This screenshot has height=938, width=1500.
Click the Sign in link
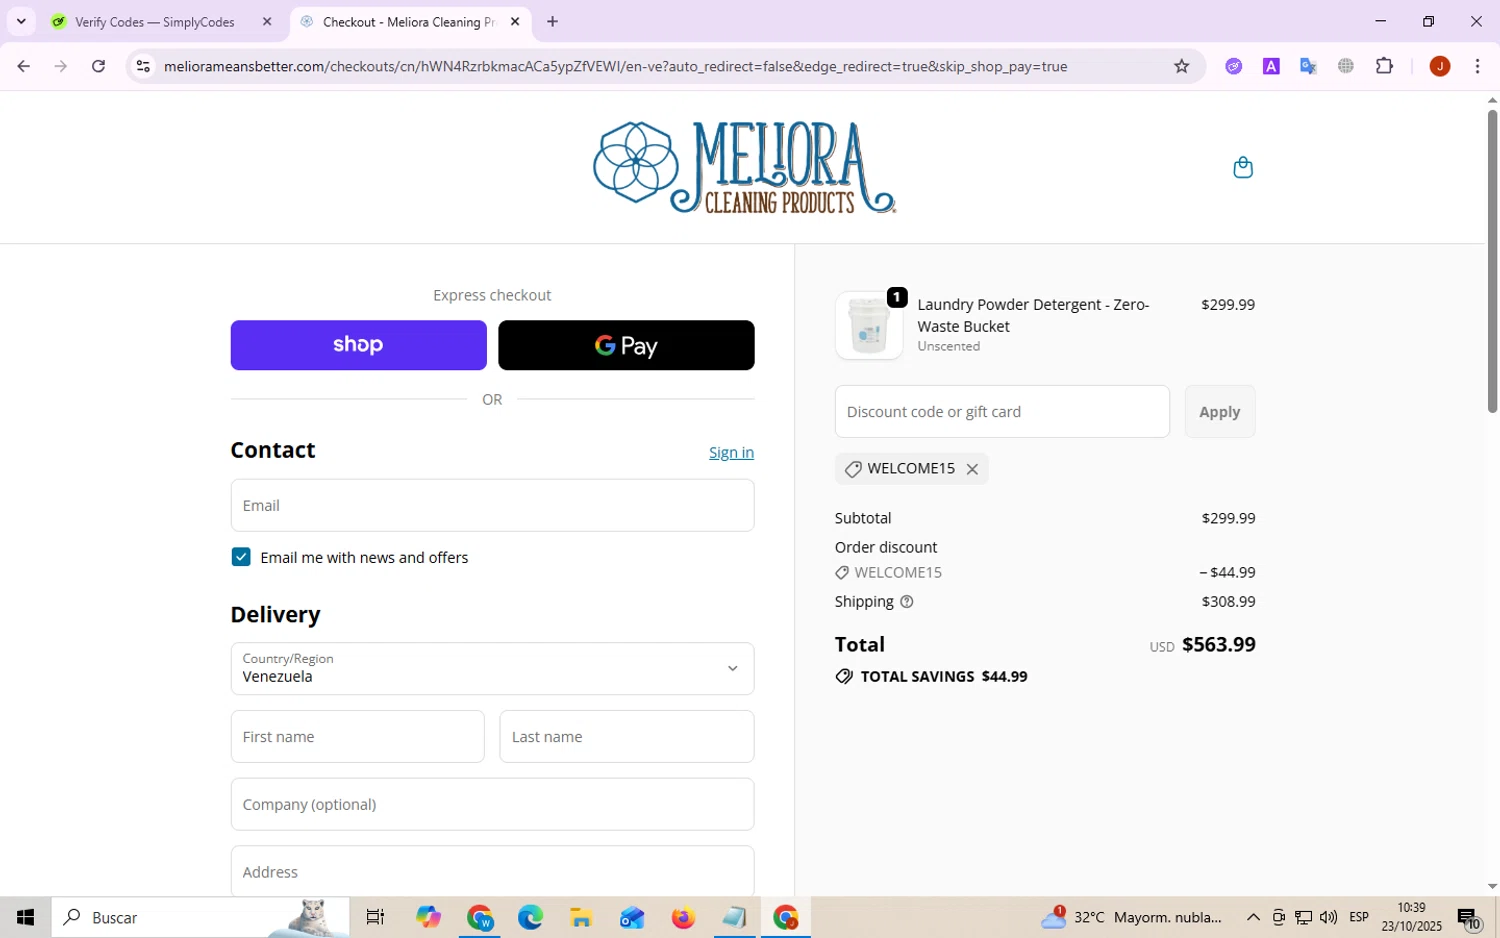731,452
